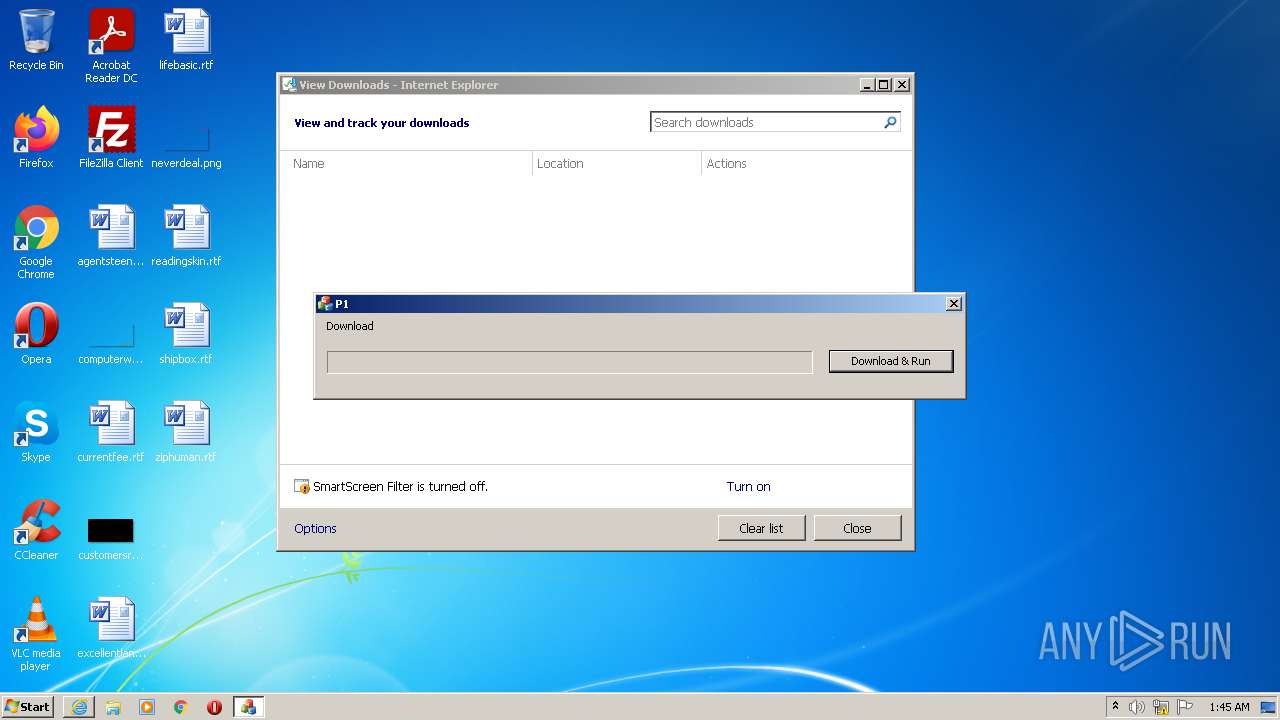The image size is (1280, 720).
Task: Click Internet Explorer taskbar icon
Action: click(79, 707)
